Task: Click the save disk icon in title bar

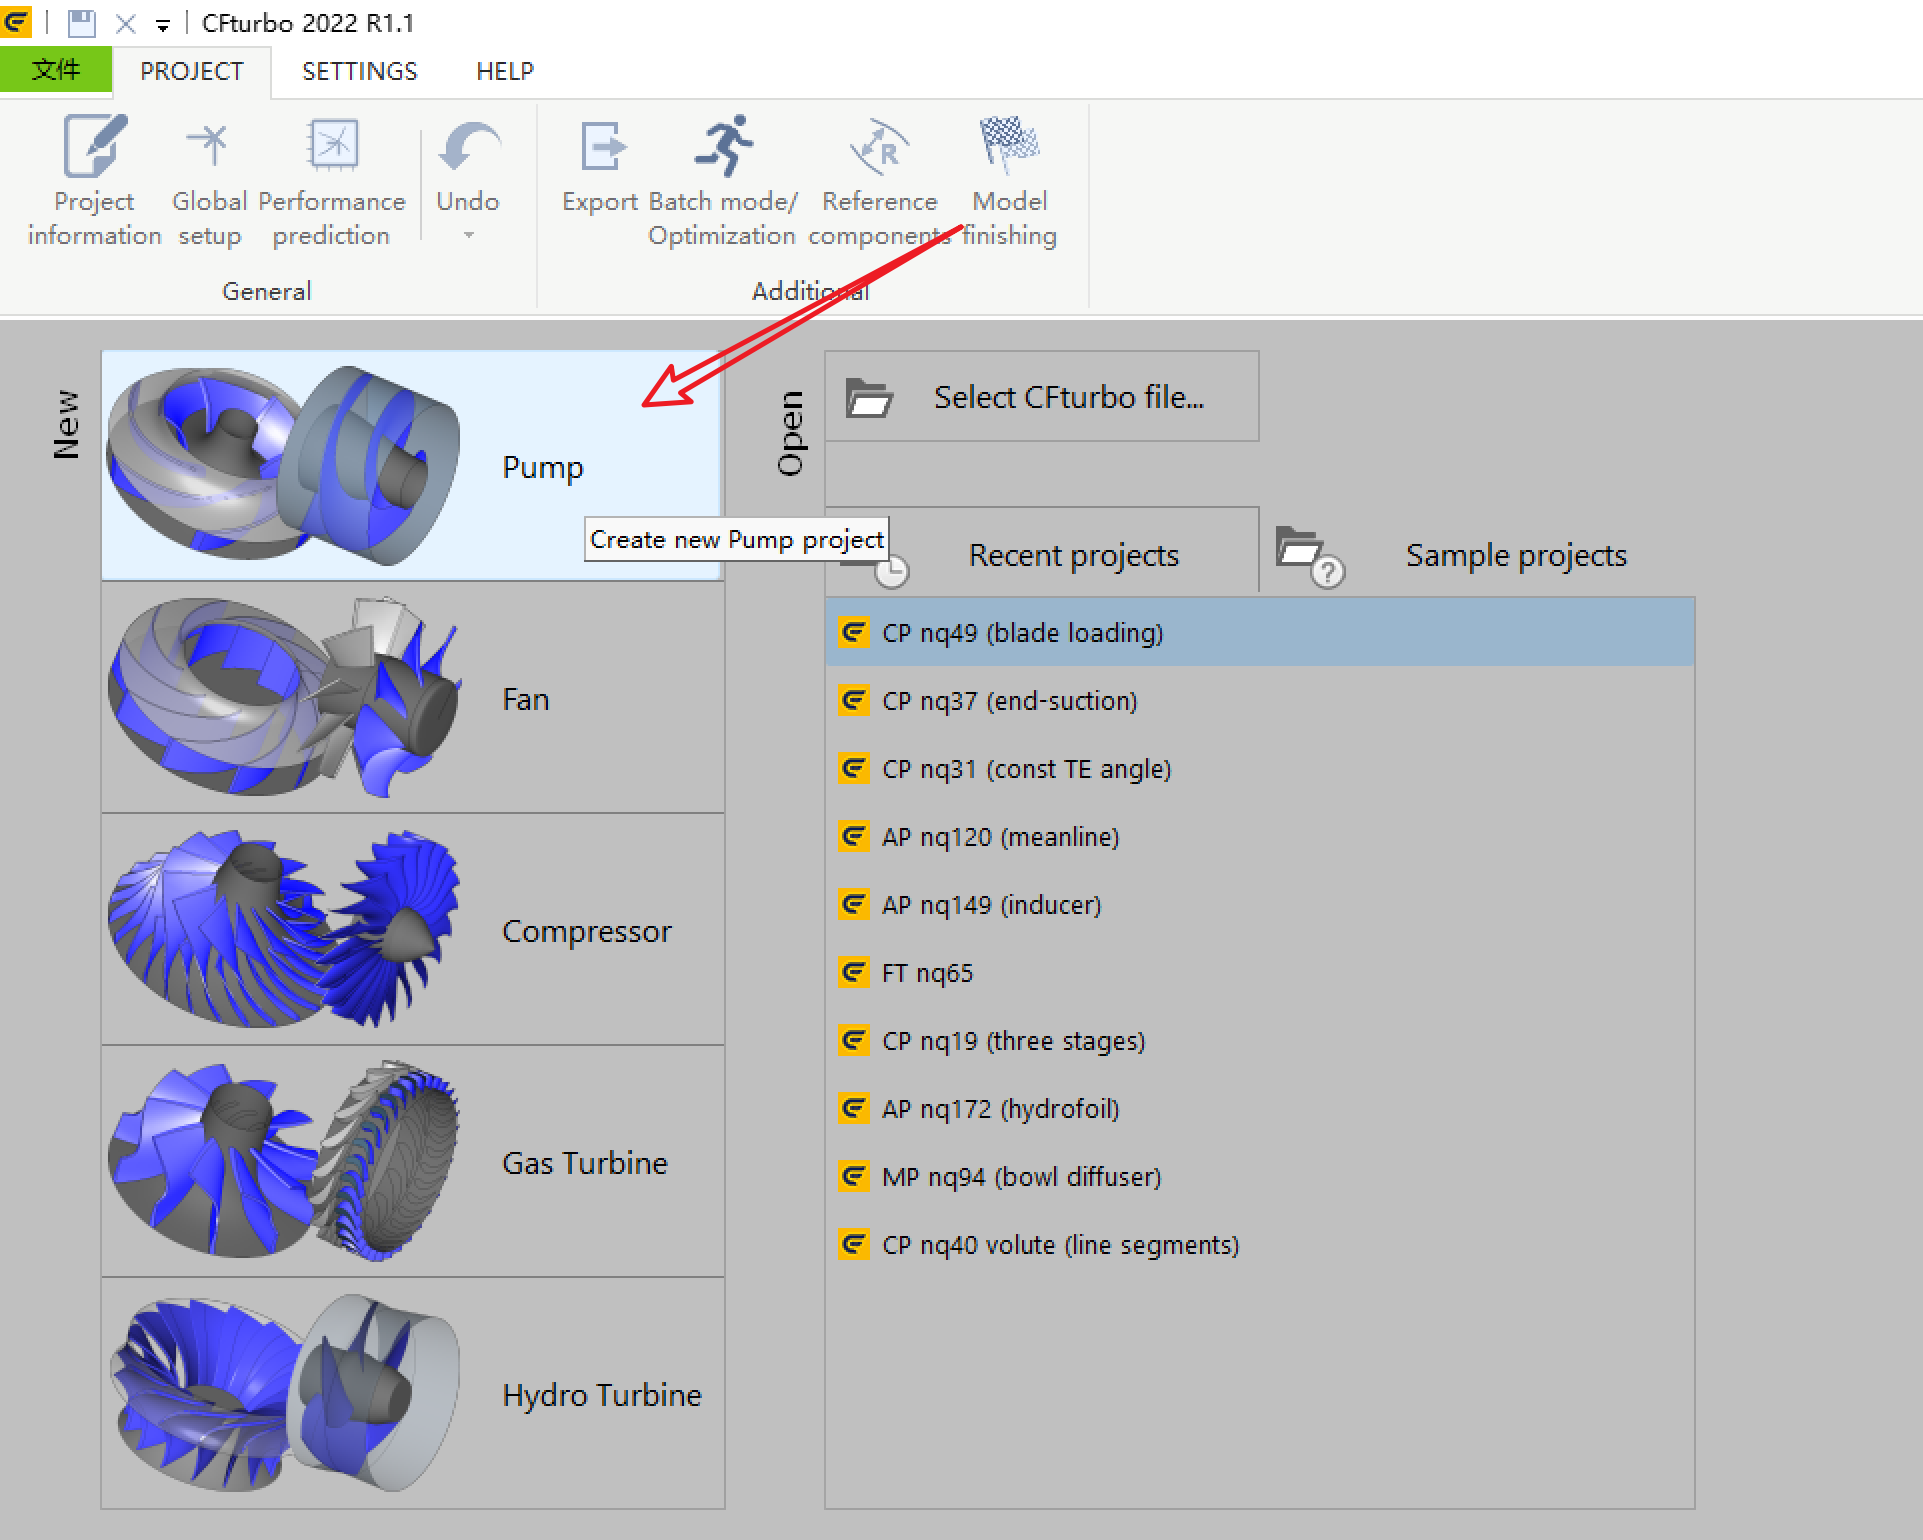Action: tap(81, 23)
